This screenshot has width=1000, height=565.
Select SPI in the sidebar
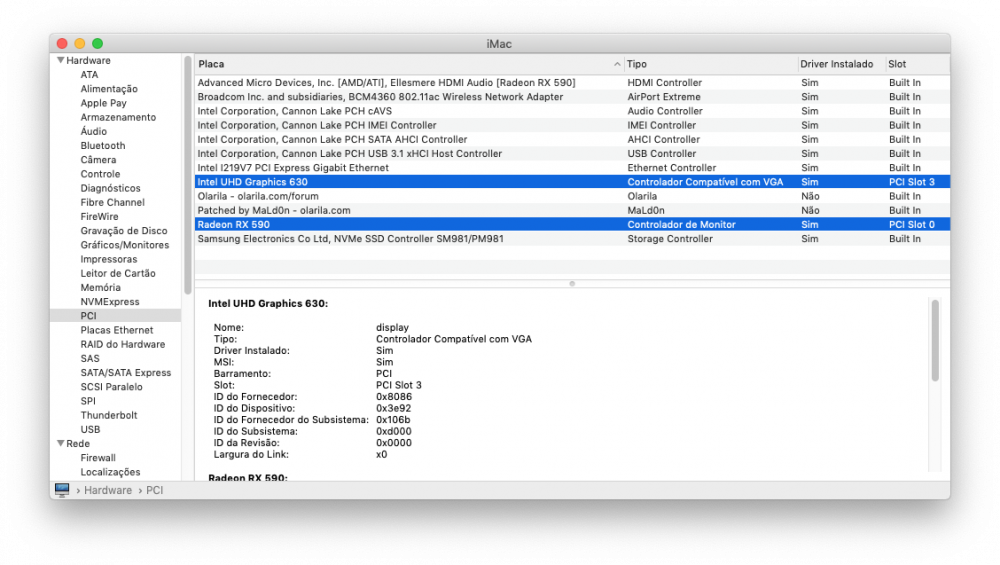point(88,401)
